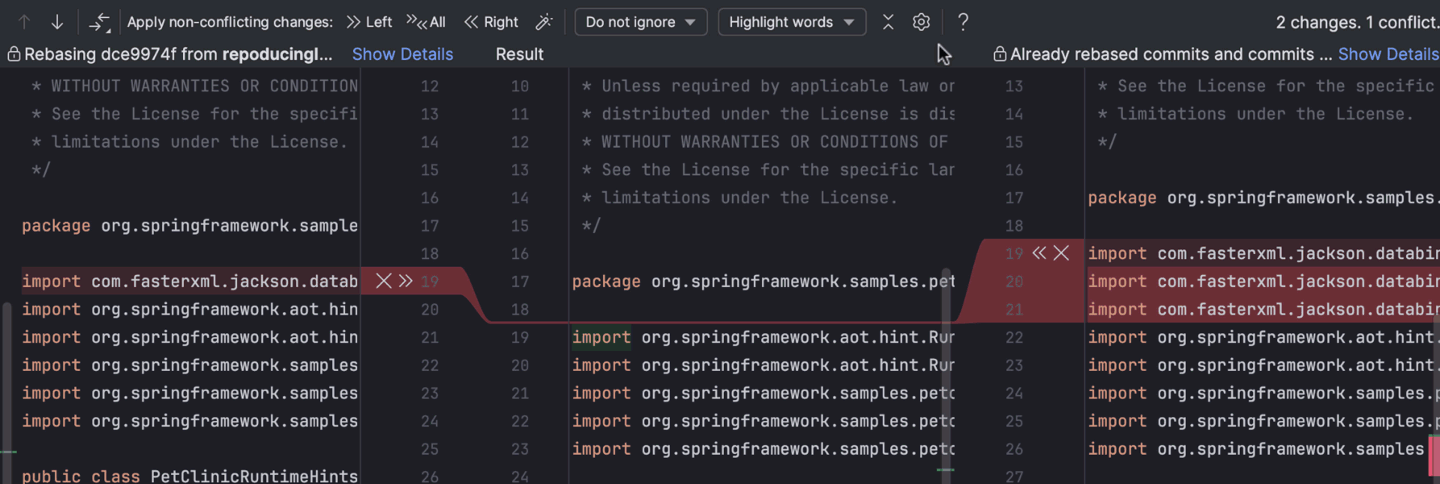Screen dimensions: 1440x484
Task: Click samples.petc import on Result line 23
Action: point(763,449)
